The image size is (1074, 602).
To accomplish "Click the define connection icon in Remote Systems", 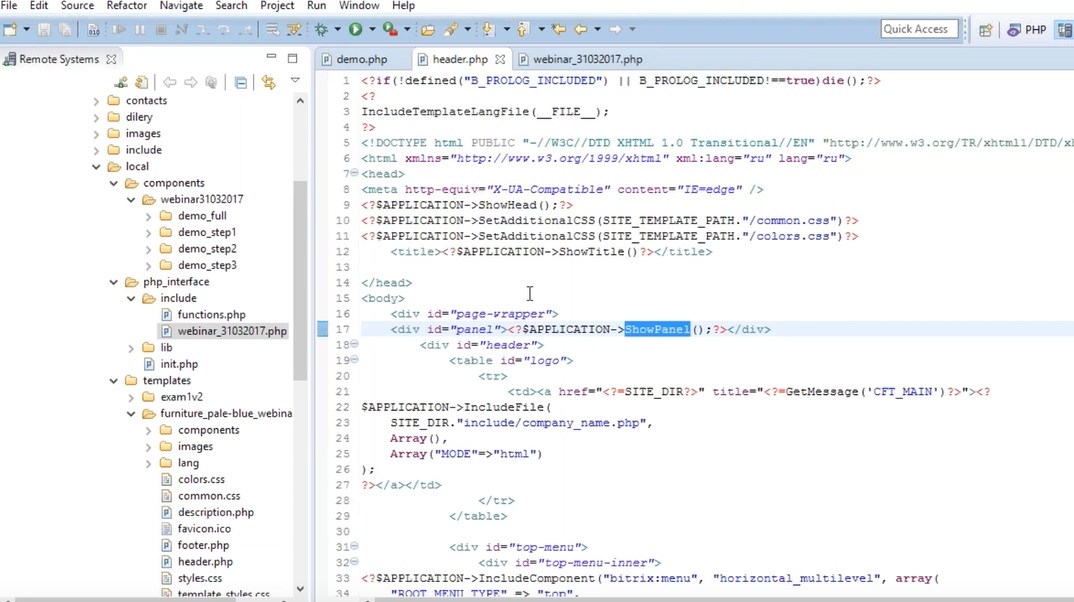I will [121, 83].
